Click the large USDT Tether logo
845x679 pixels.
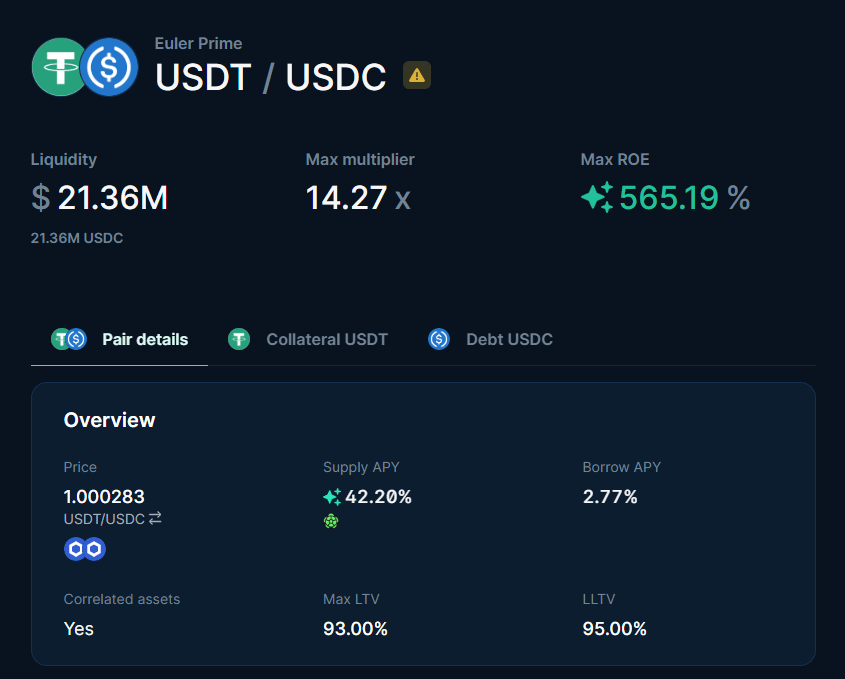click(x=58, y=67)
